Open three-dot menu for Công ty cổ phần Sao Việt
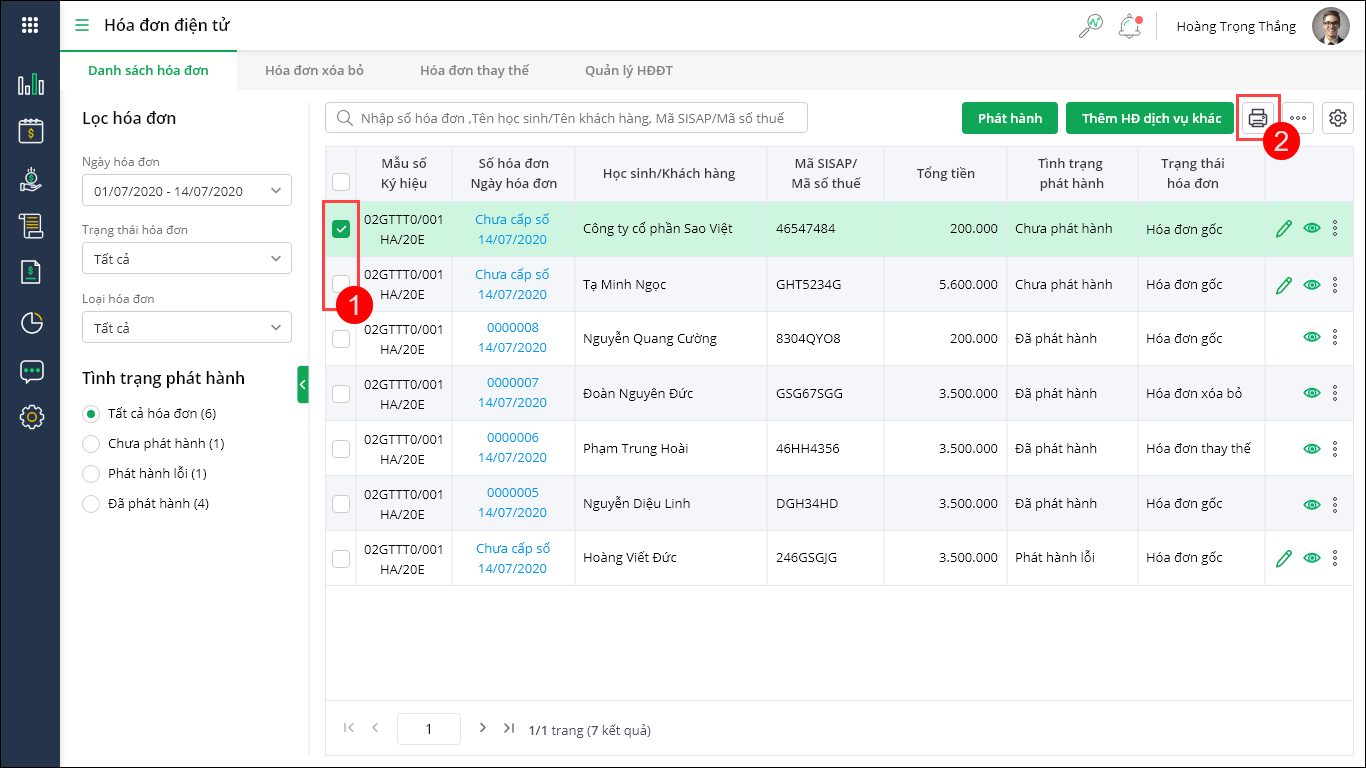The width and height of the screenshot is (1366, 768). (1335, 229)
